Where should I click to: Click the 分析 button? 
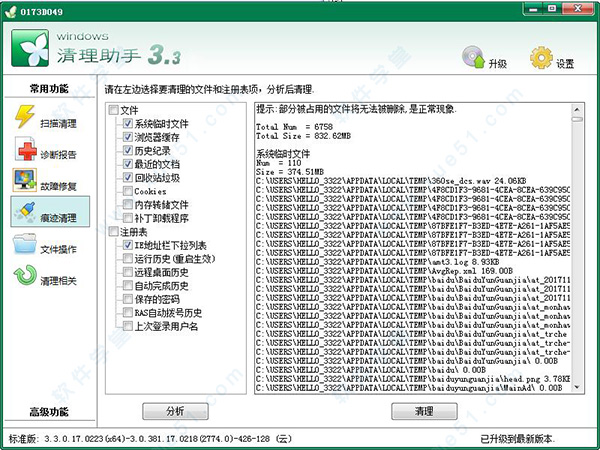(x=175, y=411)
